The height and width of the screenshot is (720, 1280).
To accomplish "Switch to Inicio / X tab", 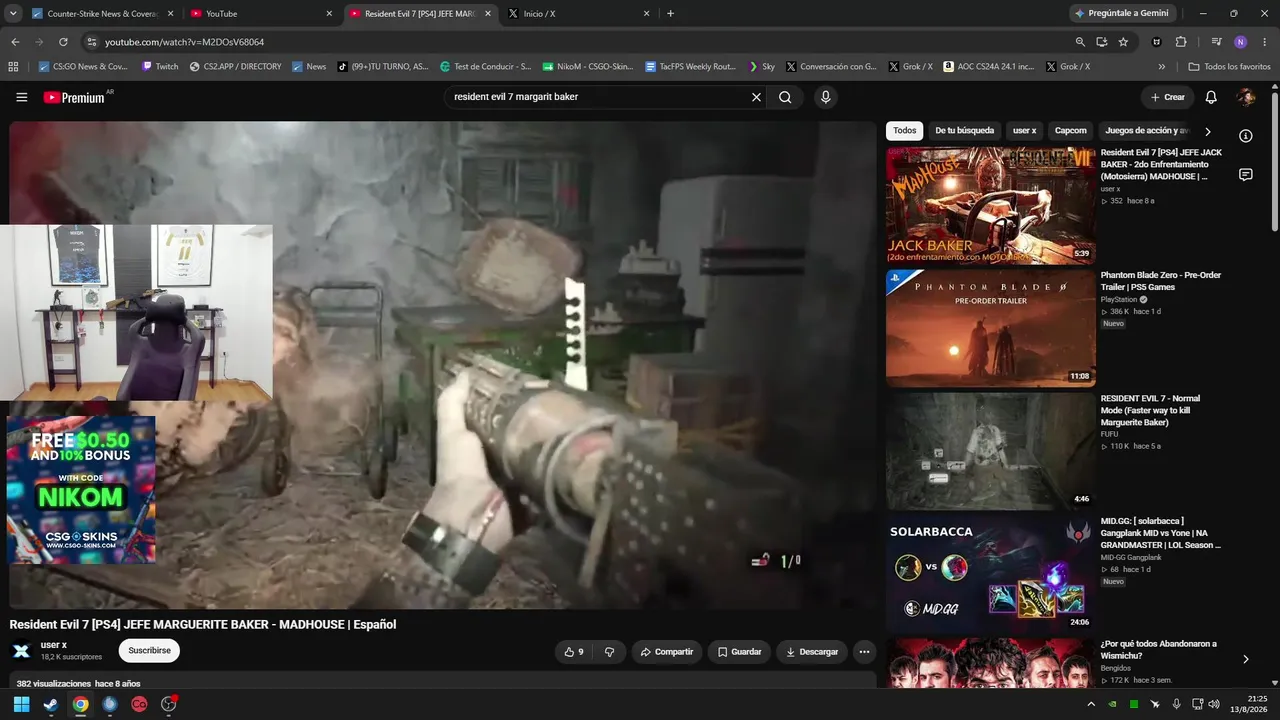I will pyautogui.click(x=579, y=14).
